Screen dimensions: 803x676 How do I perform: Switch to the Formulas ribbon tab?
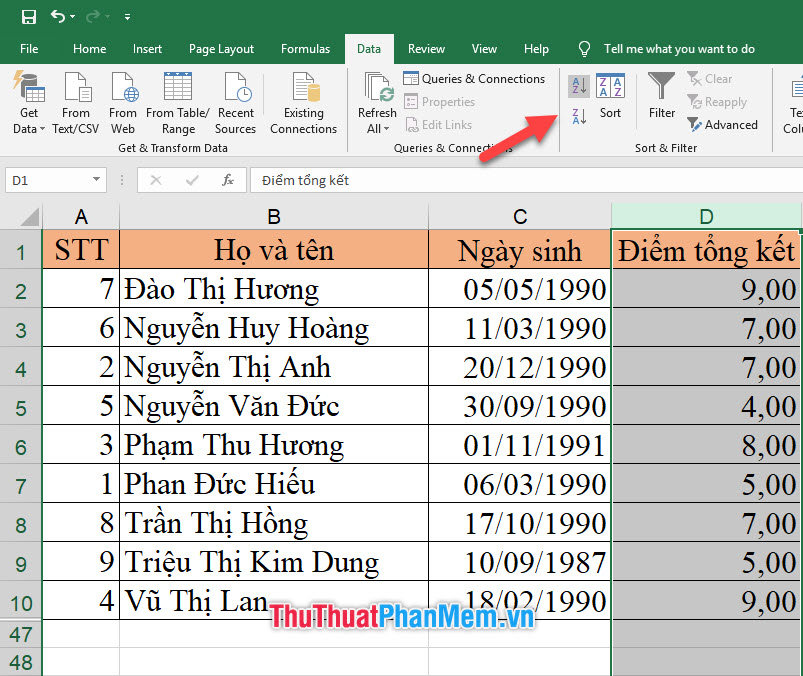305,48
